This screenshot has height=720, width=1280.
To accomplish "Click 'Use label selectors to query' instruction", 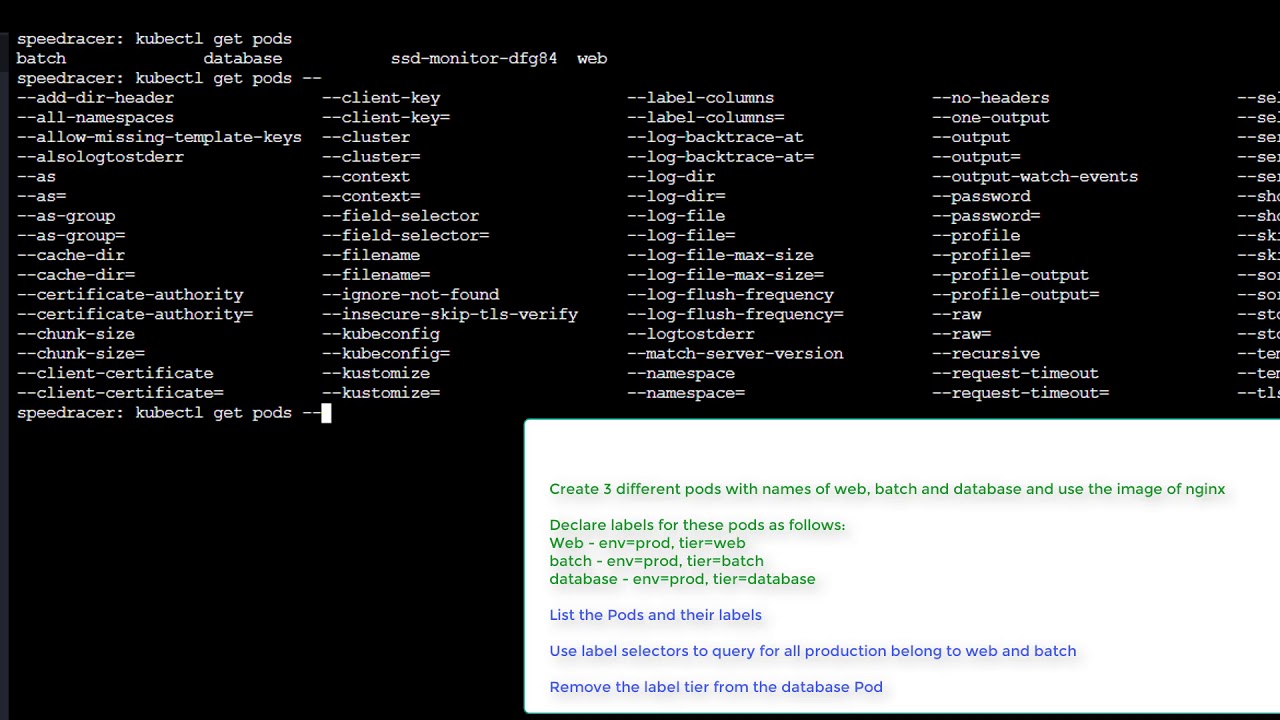I will click(x=813, y=651).
